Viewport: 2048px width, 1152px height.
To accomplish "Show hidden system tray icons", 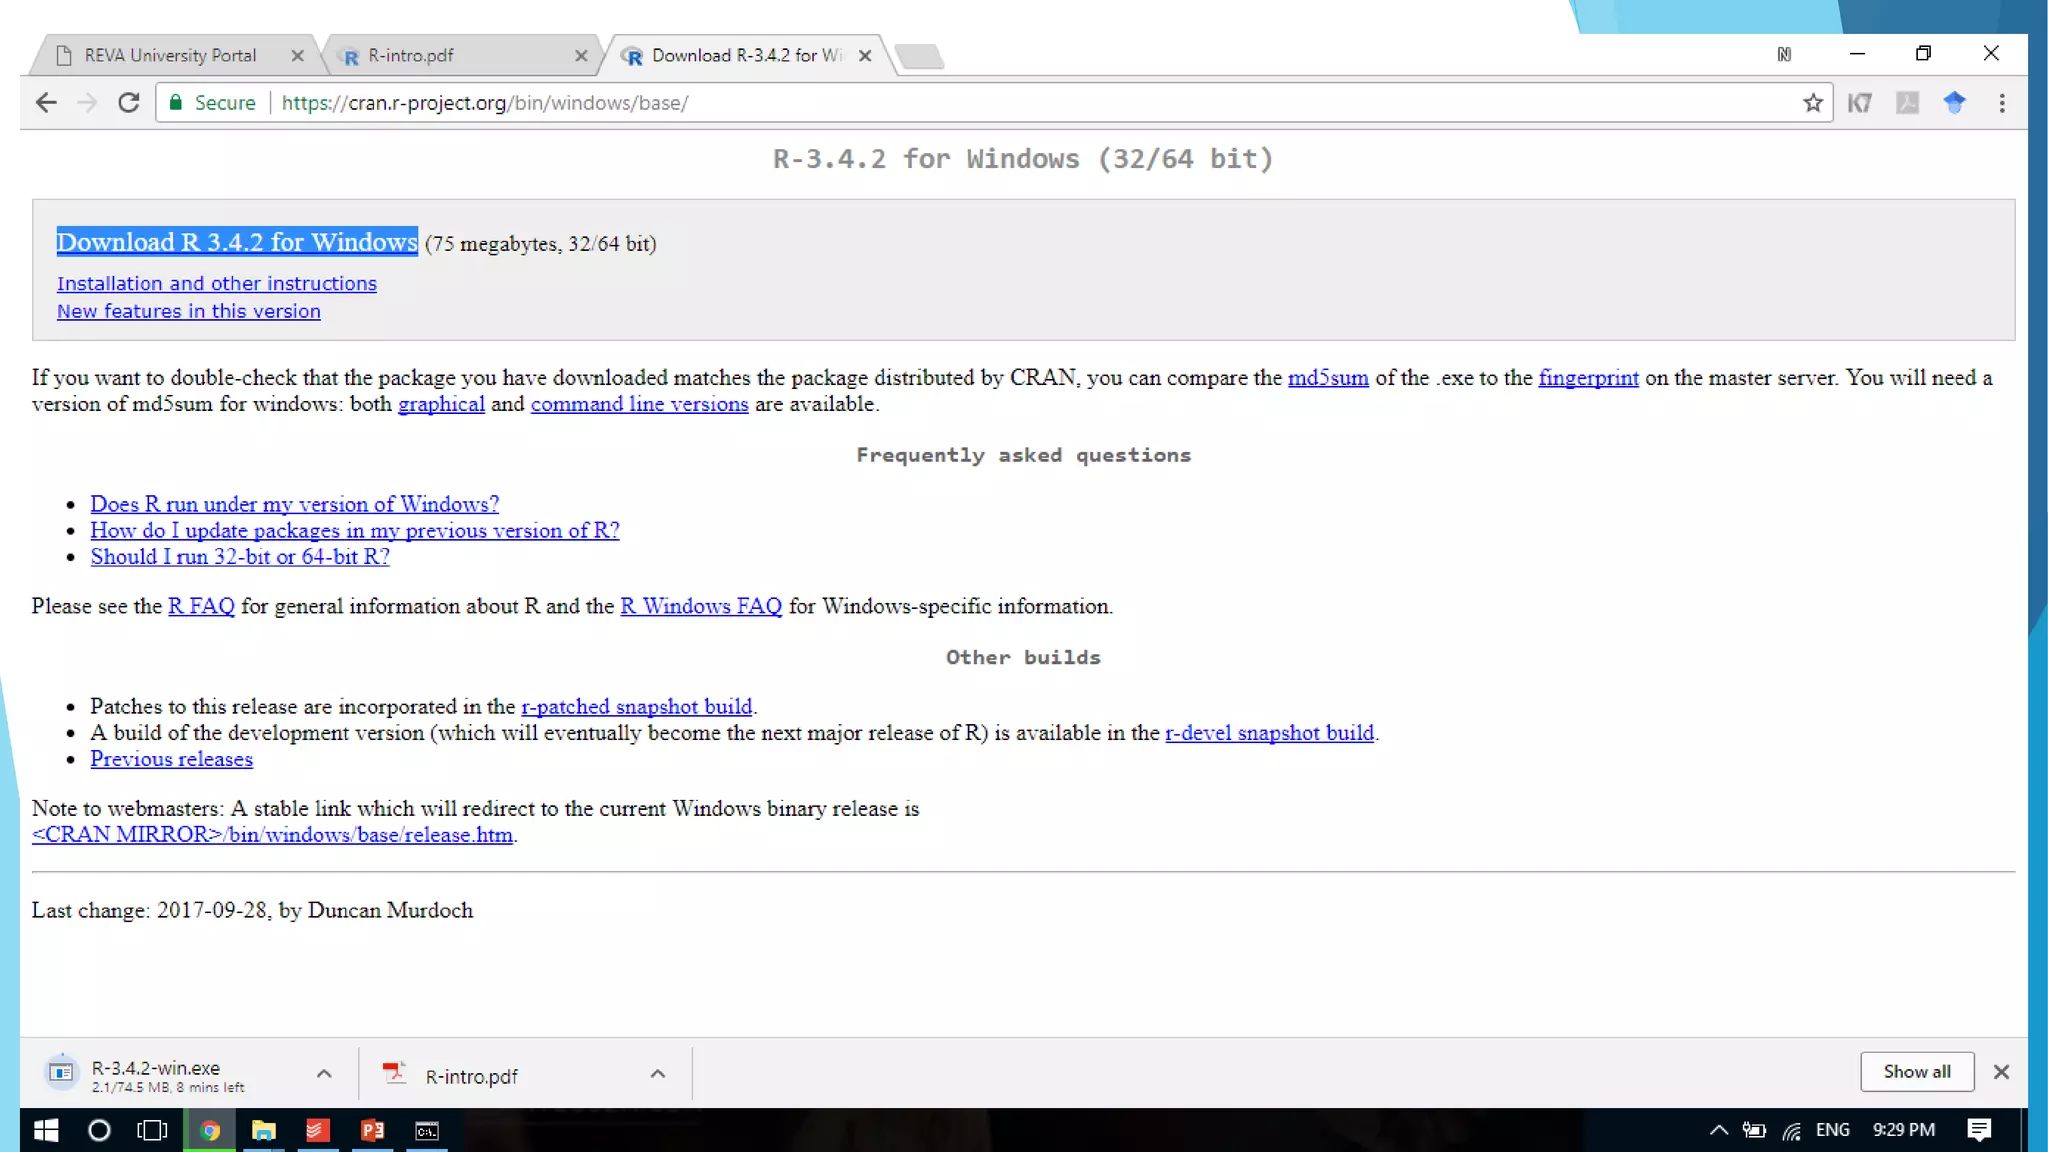I will 1718,1130.
